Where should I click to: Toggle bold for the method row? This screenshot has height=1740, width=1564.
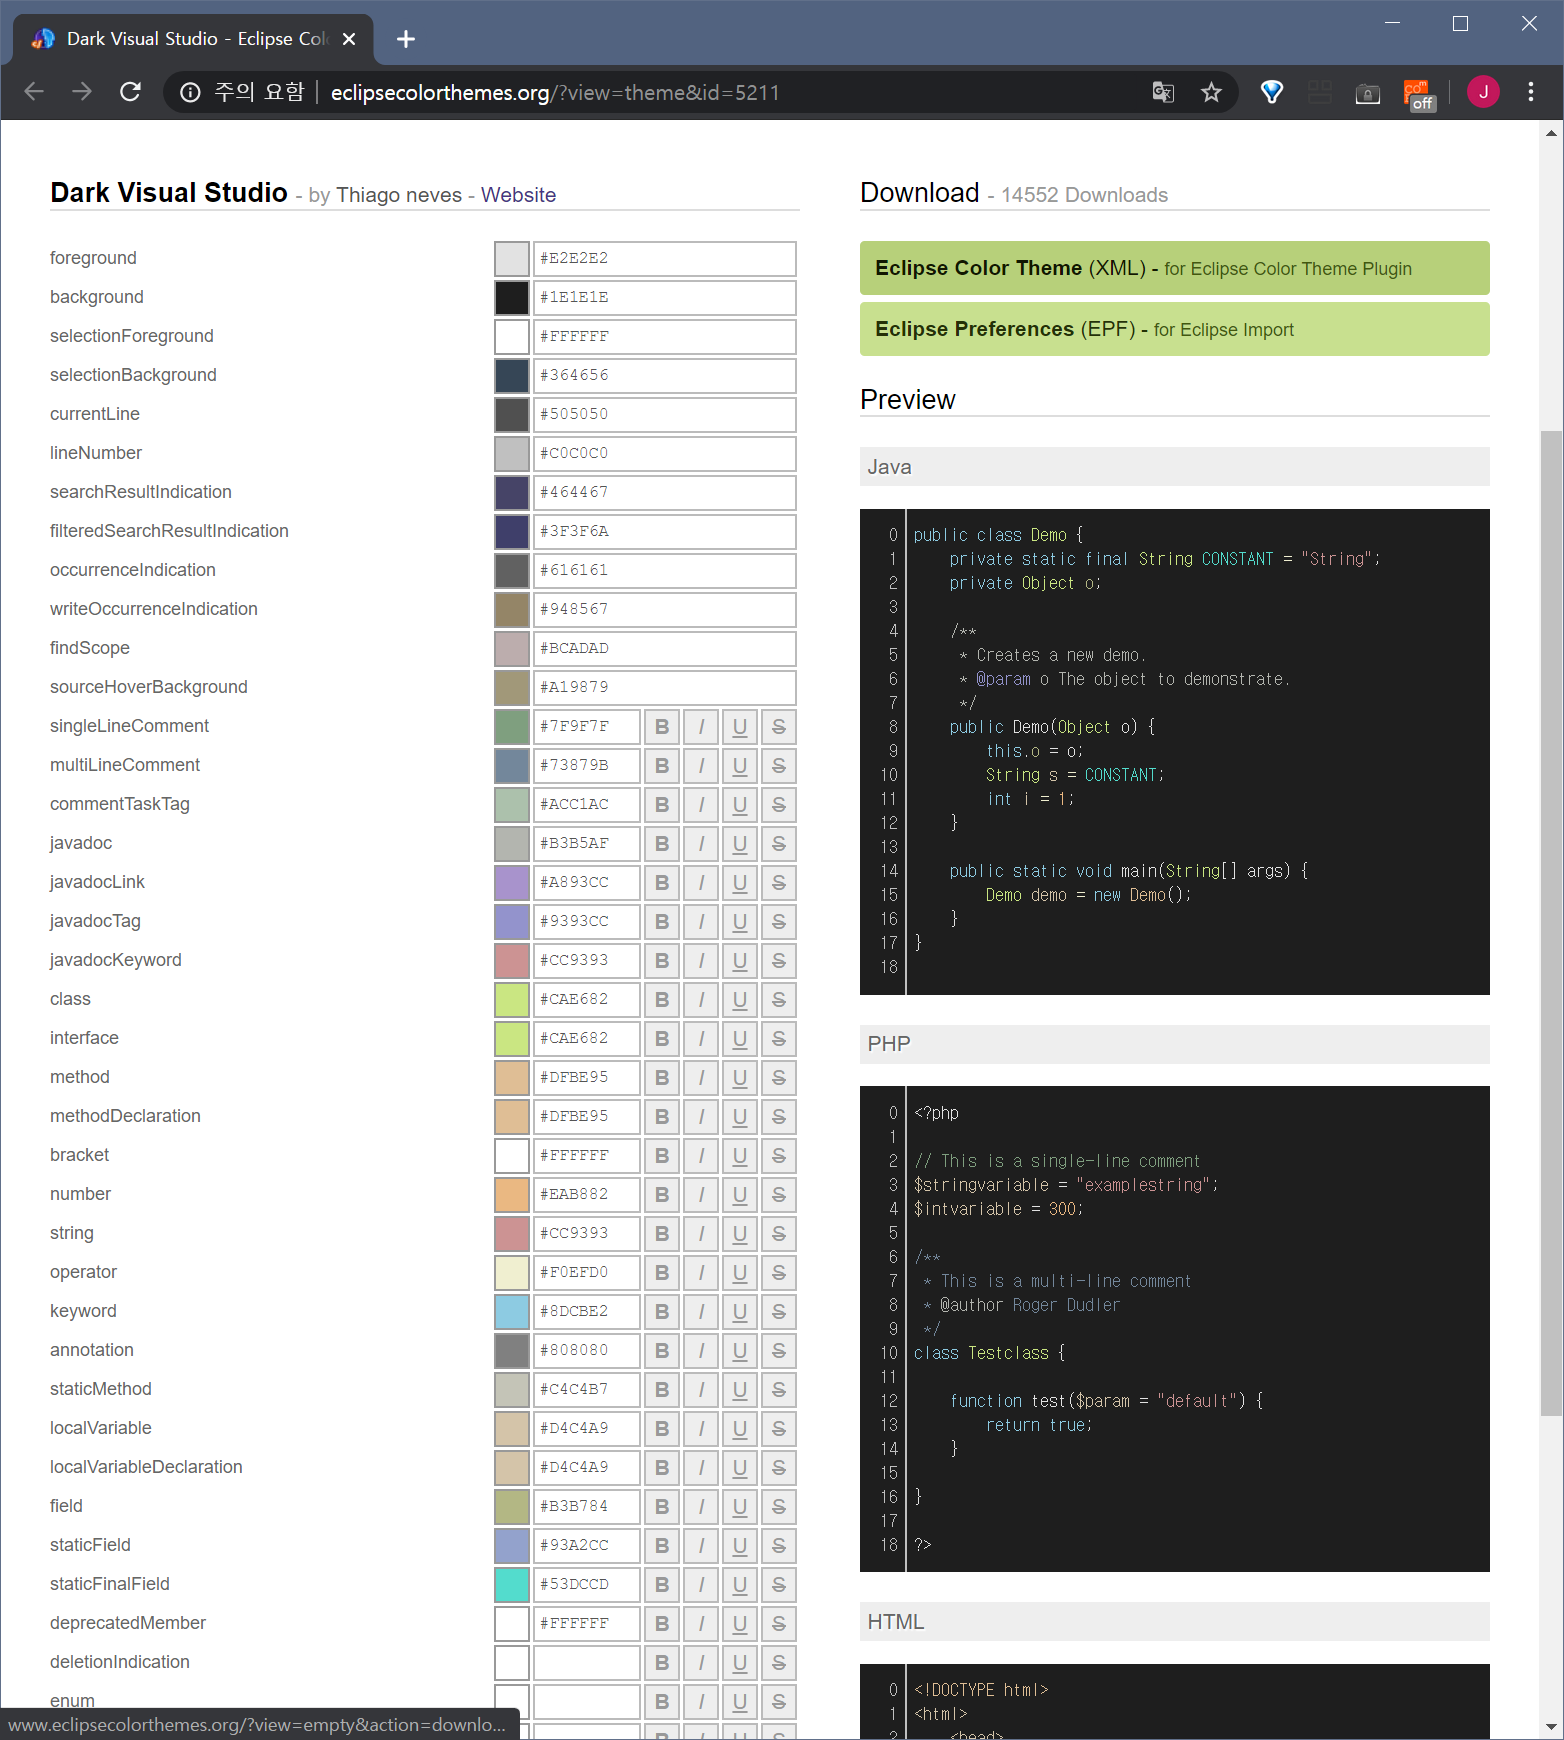pyautogui.click(x=662, y=1078)
